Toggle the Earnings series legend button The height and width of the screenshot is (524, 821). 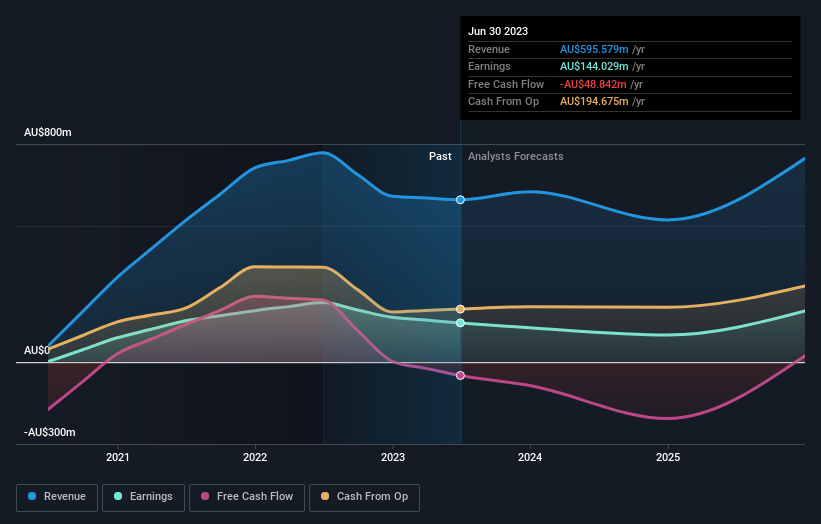pyautogui.click(x=143, y=497)
